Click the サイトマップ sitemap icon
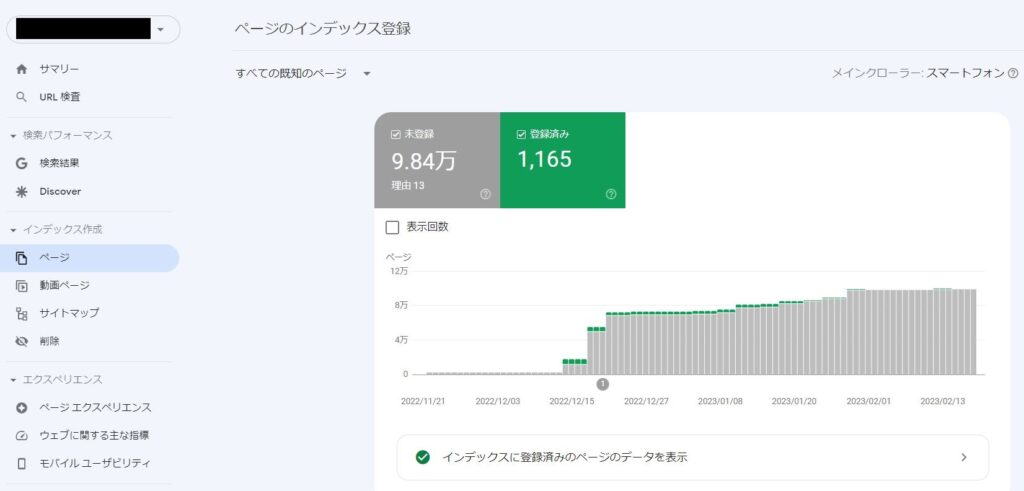This screenshot has width=1024, height=491. [x=22, y=313]
